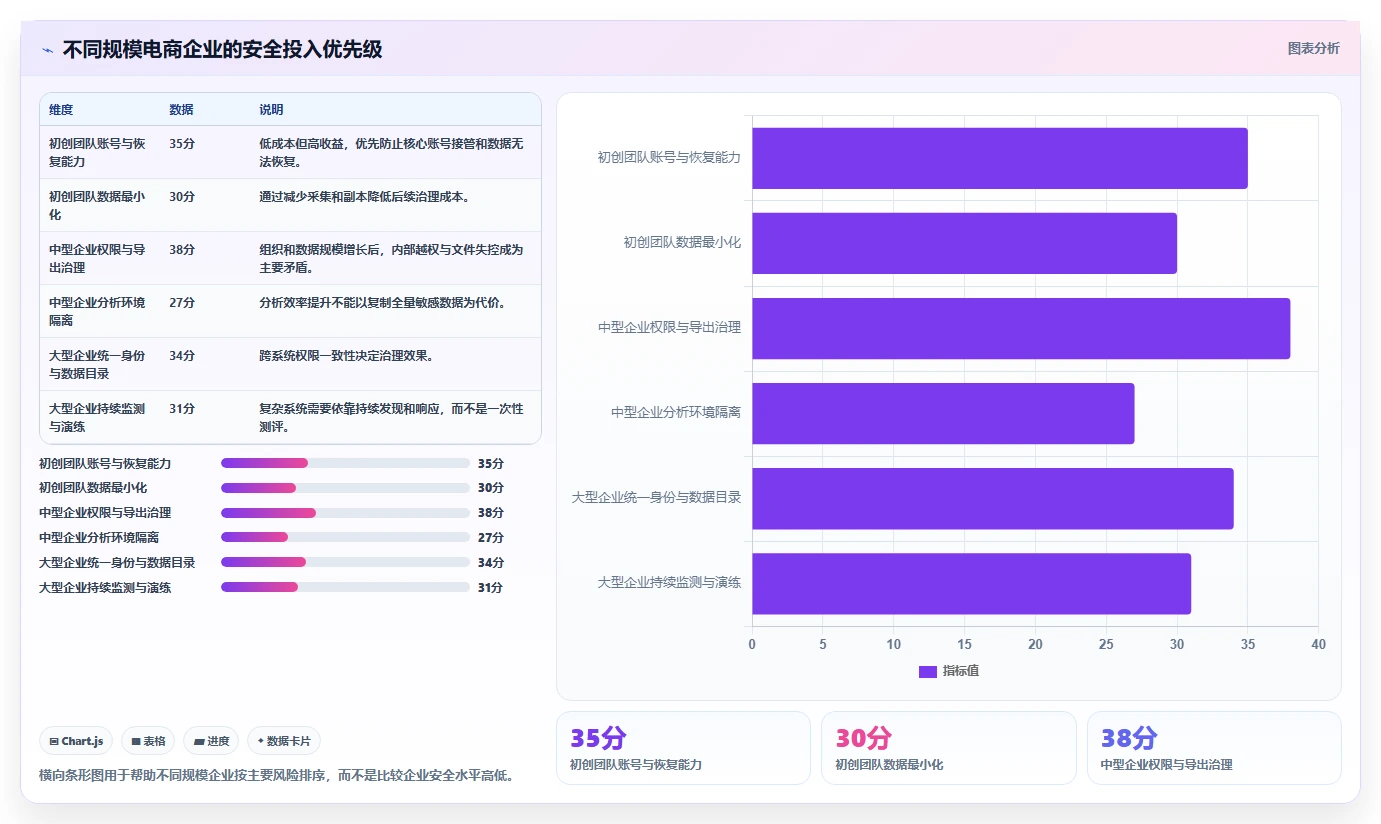
Task: Click the 34分 value in the table
Action: (x=182, y=355)
